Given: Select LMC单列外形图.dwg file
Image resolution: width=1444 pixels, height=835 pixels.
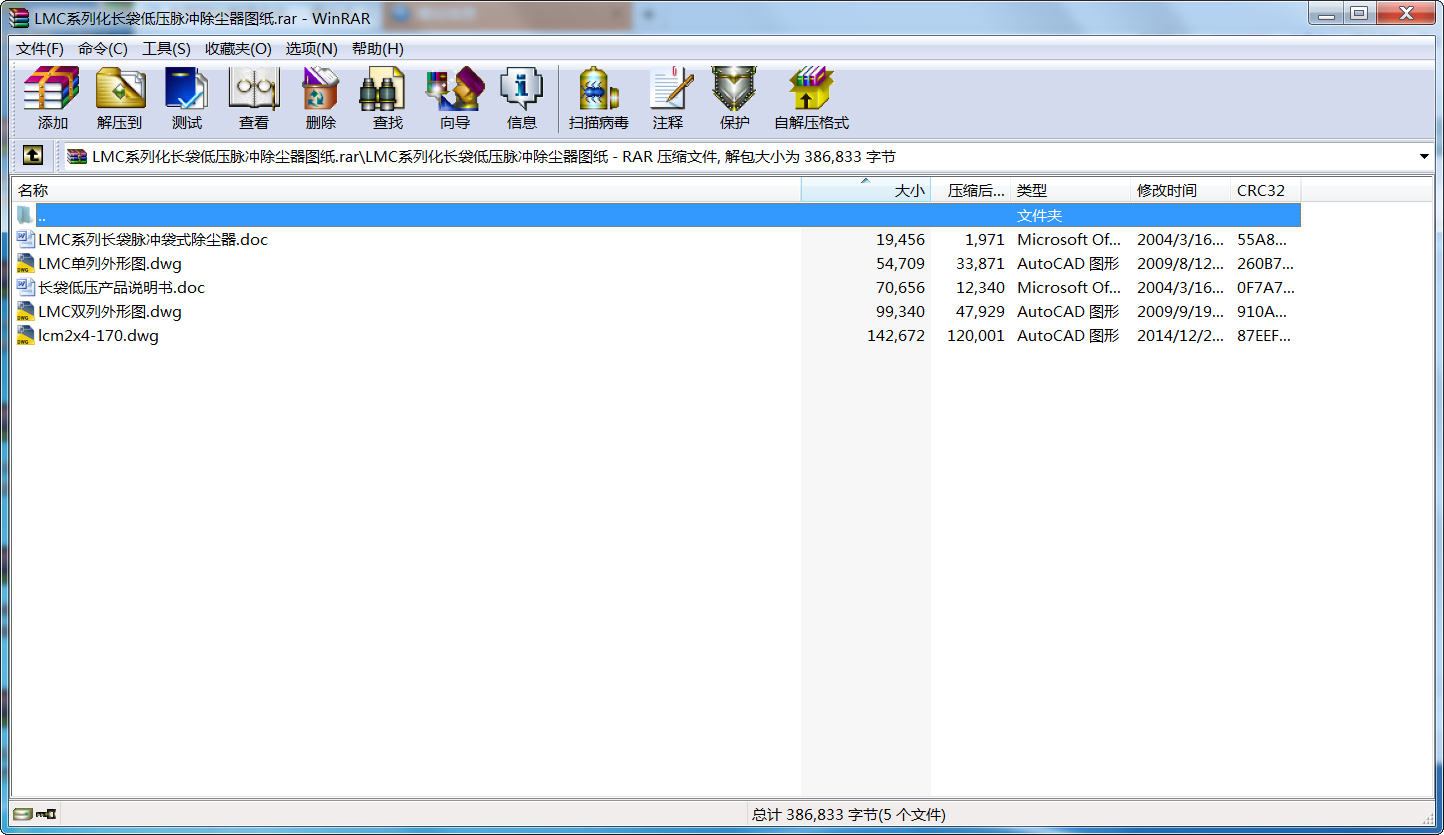Looking at the screenshot, I should 110,264.
